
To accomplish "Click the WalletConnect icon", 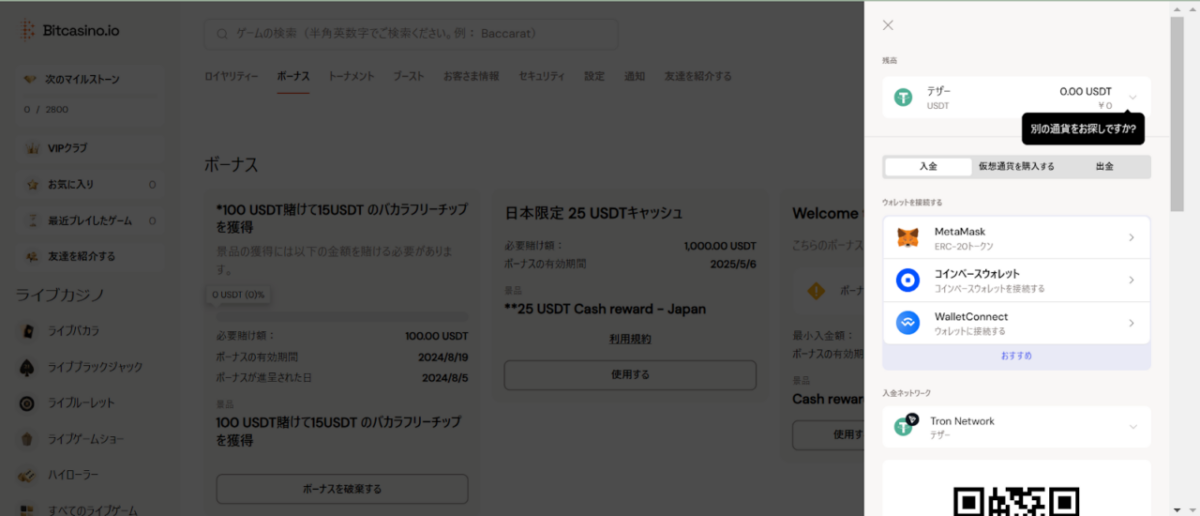I will pos(907,323).
